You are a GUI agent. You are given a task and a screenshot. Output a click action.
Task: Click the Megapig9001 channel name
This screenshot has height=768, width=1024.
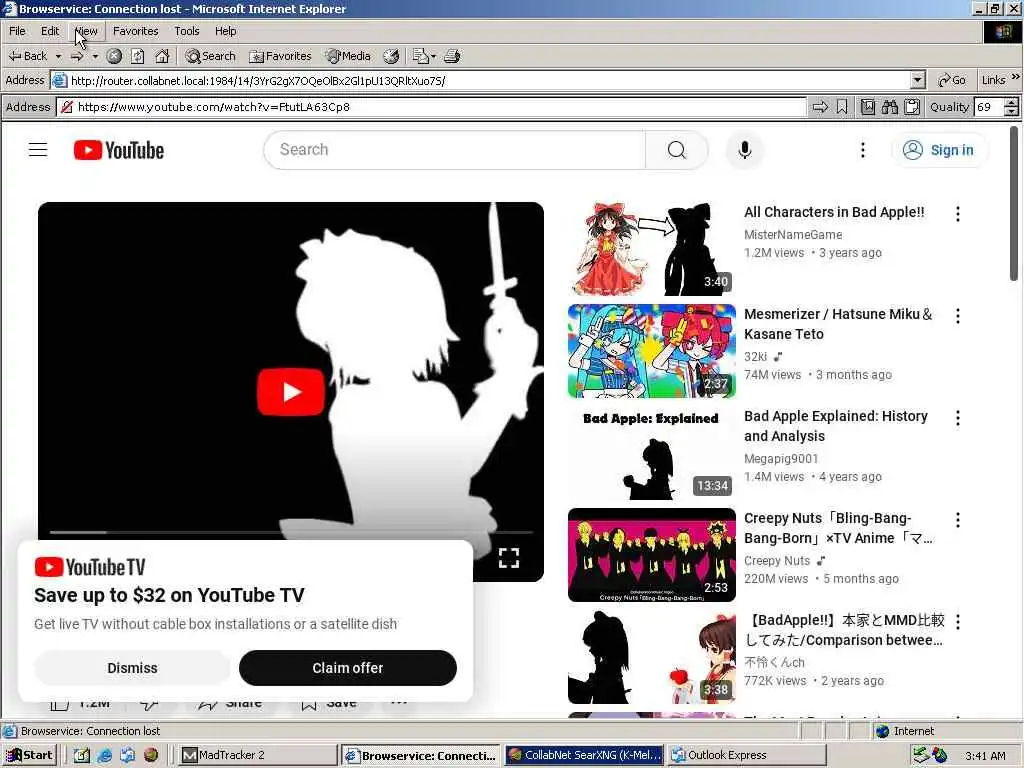[781, 458]
